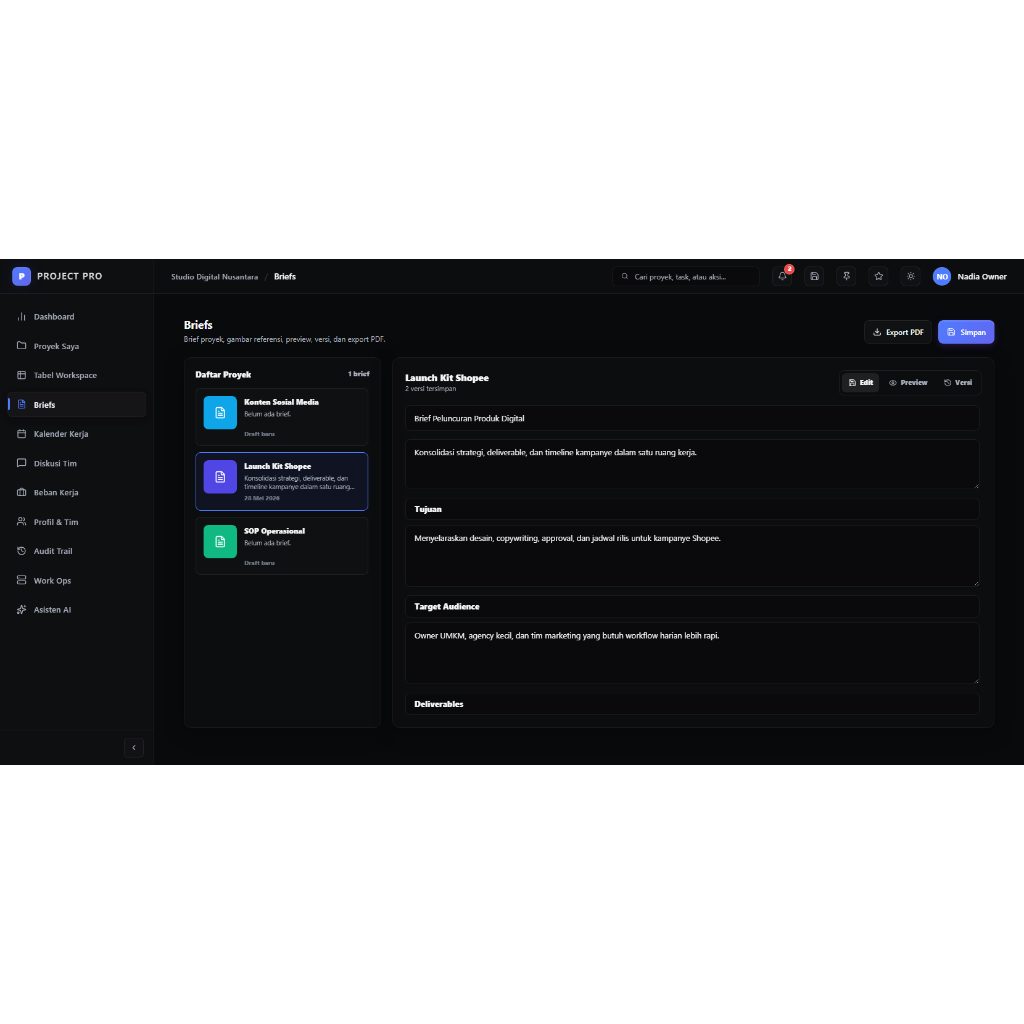The height and width of the screenshot is (1024, 1024).
Task: Open Dashboard from the sidebar
Action: tap(77, 317)
